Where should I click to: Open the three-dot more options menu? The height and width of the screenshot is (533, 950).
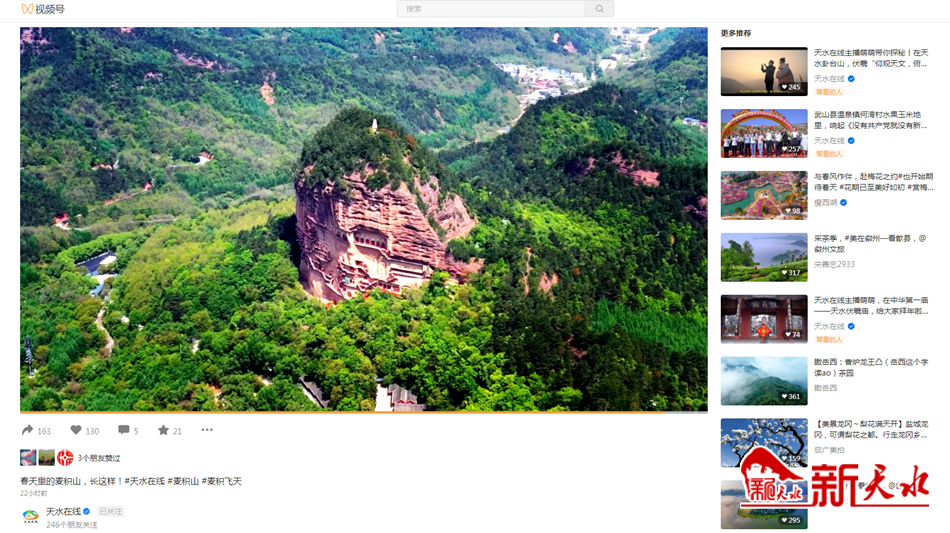click(207, 430)
